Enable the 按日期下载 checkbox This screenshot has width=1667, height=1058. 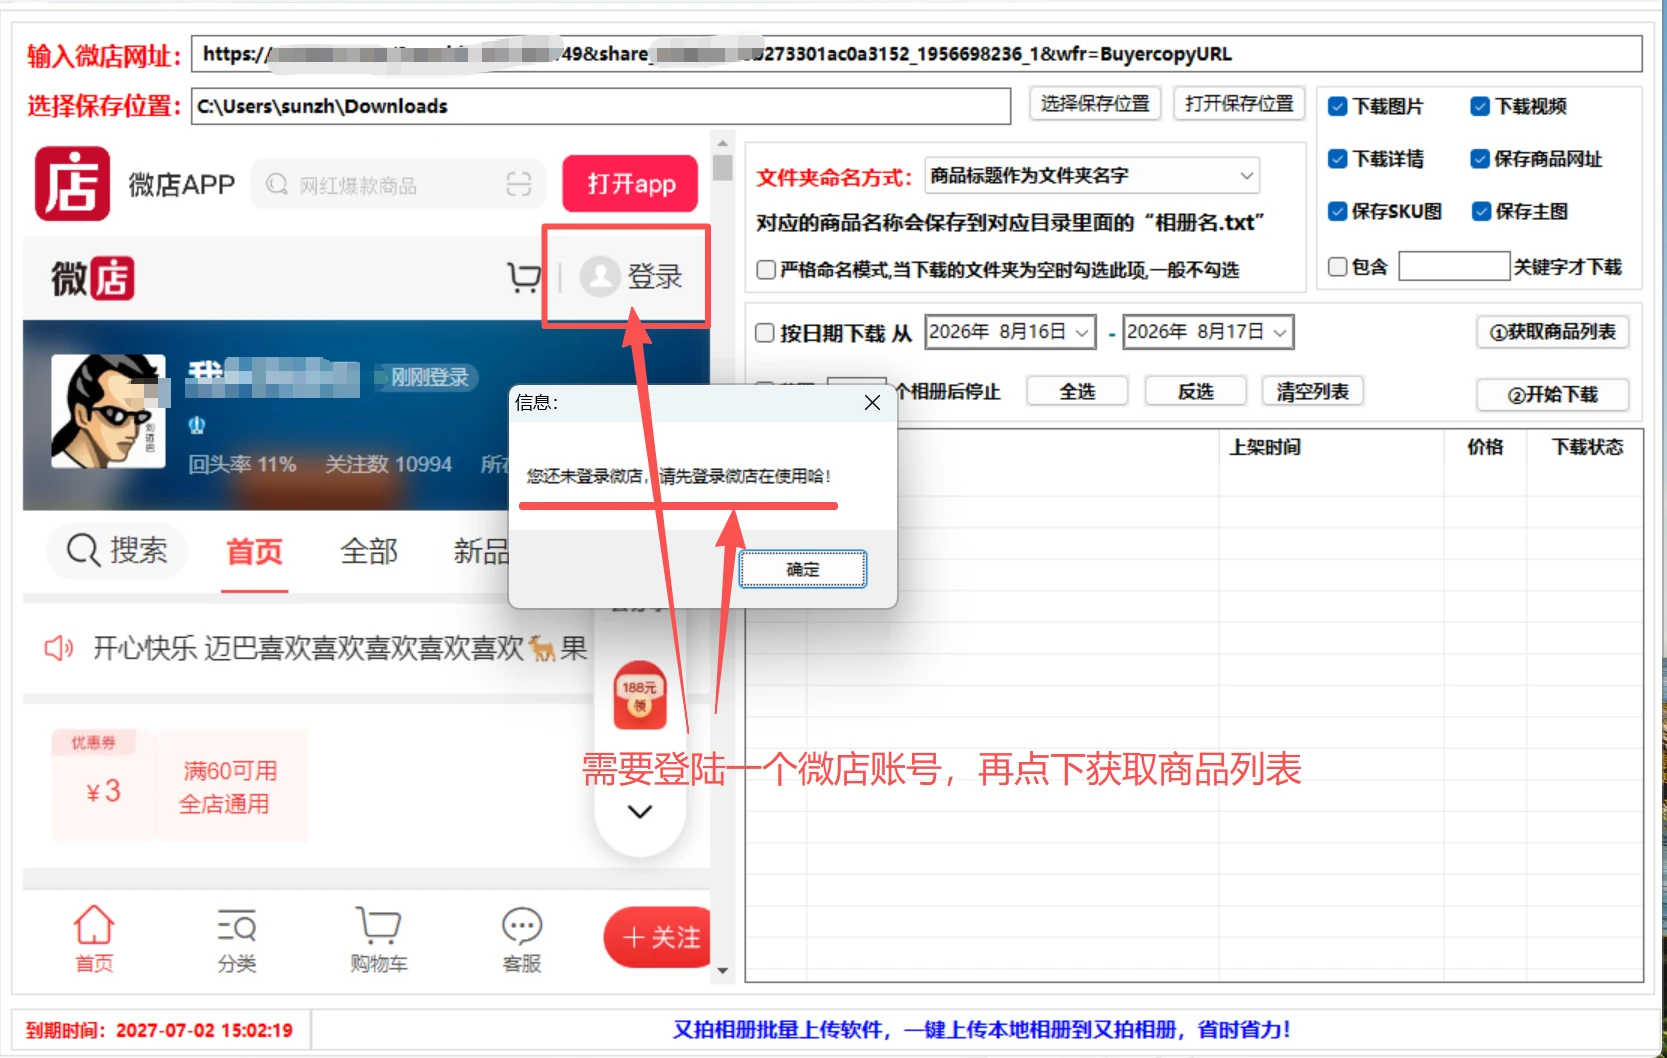pyautogui.click(x=765, y=333)
